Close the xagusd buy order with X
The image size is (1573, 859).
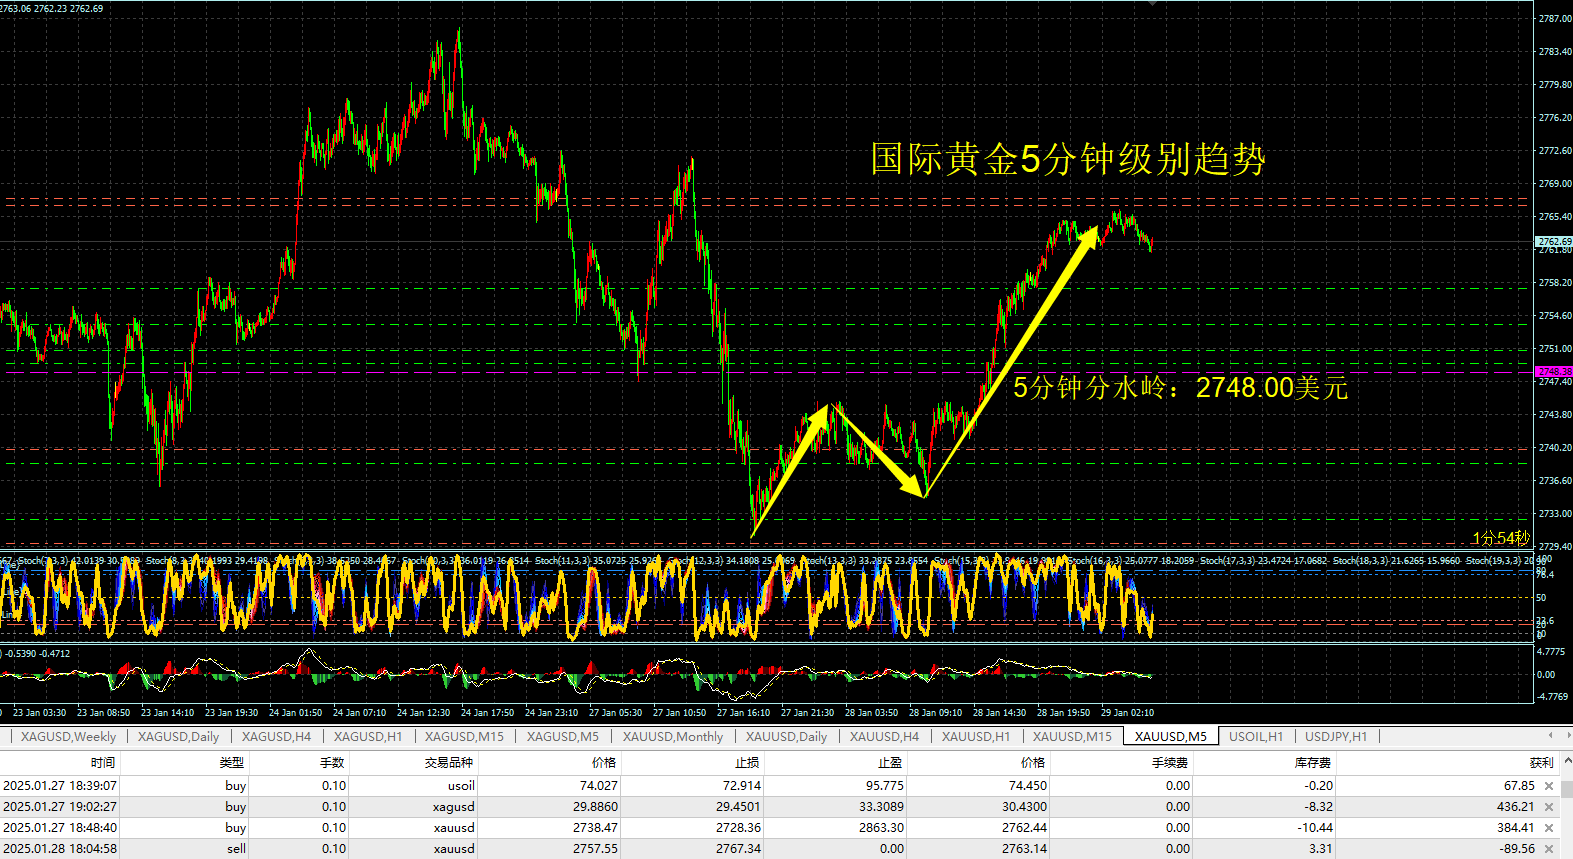click(1549, 807)
